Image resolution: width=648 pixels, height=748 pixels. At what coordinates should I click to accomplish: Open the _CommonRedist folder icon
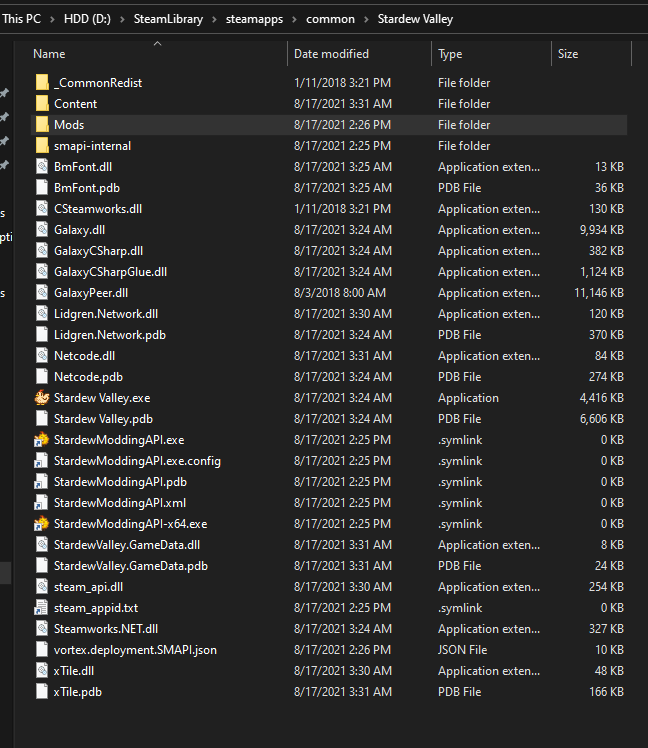tap(42, 83)
